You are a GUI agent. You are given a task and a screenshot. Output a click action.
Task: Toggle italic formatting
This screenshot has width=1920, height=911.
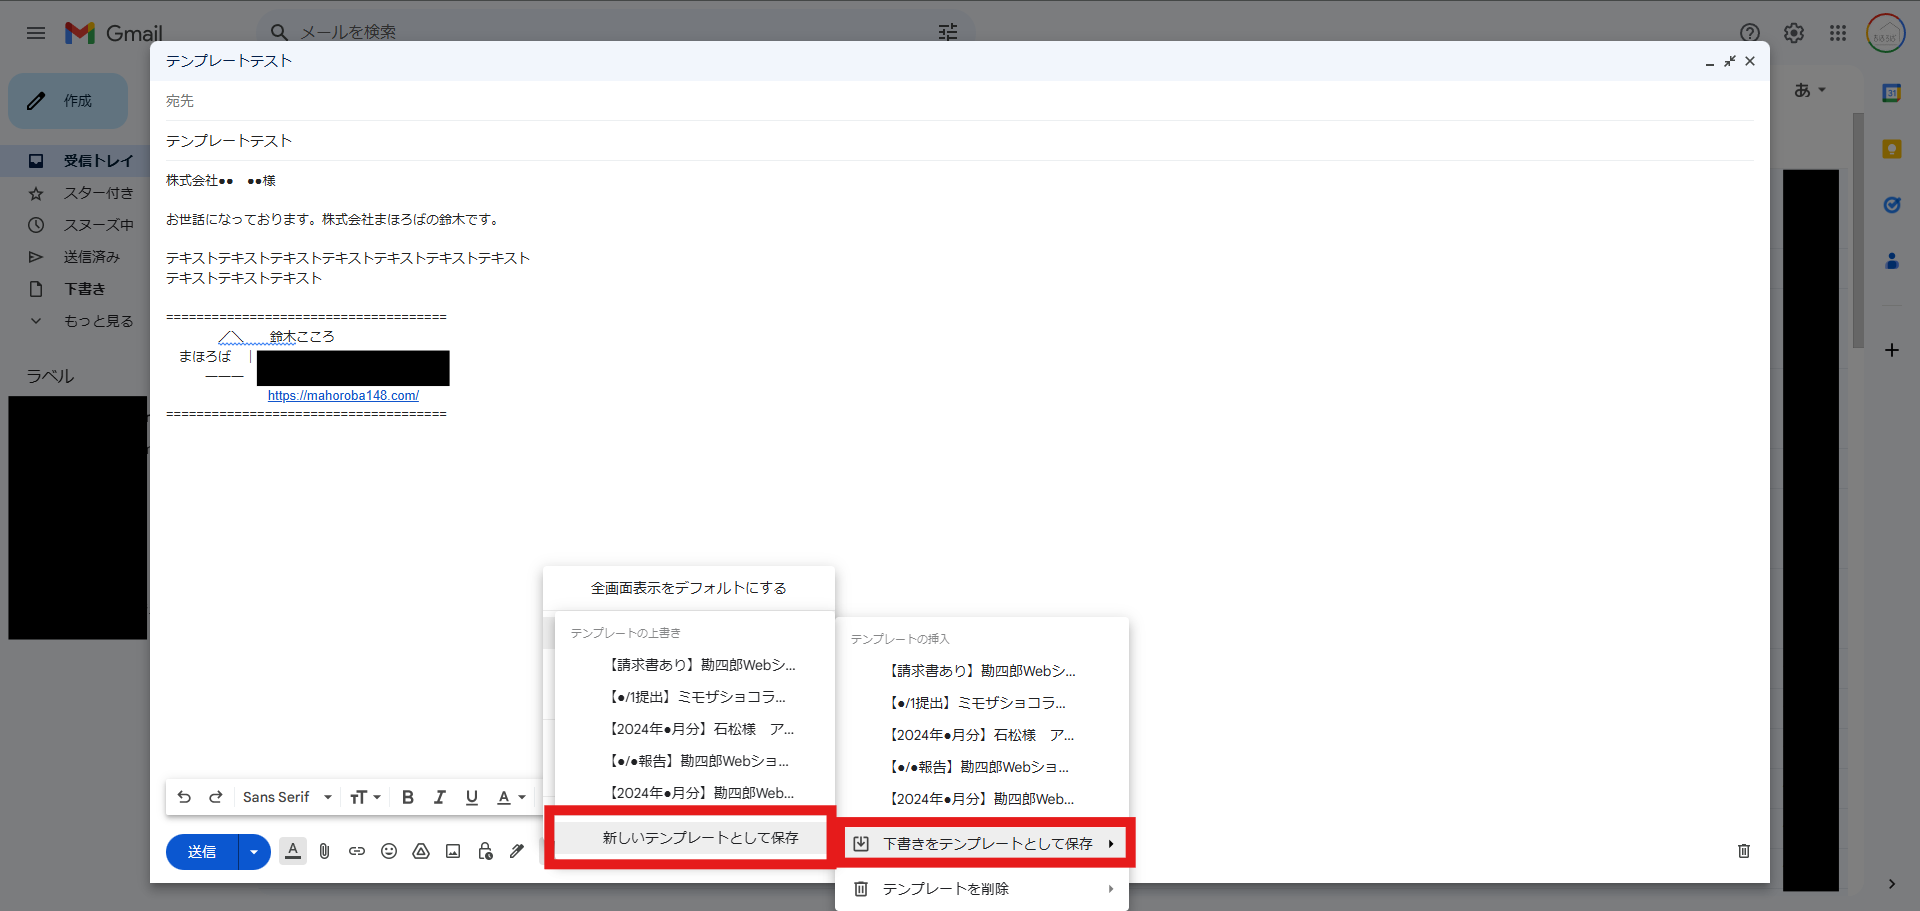click(440, 797)
